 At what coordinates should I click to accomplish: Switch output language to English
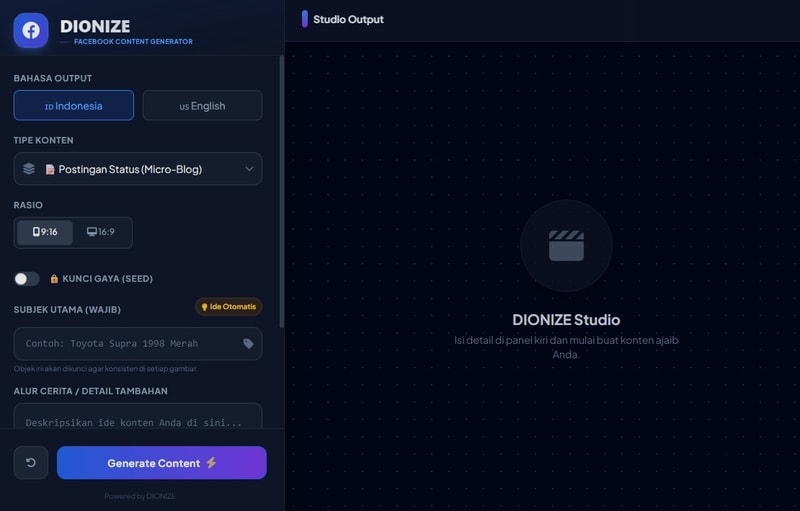click(x=202, y=106)
